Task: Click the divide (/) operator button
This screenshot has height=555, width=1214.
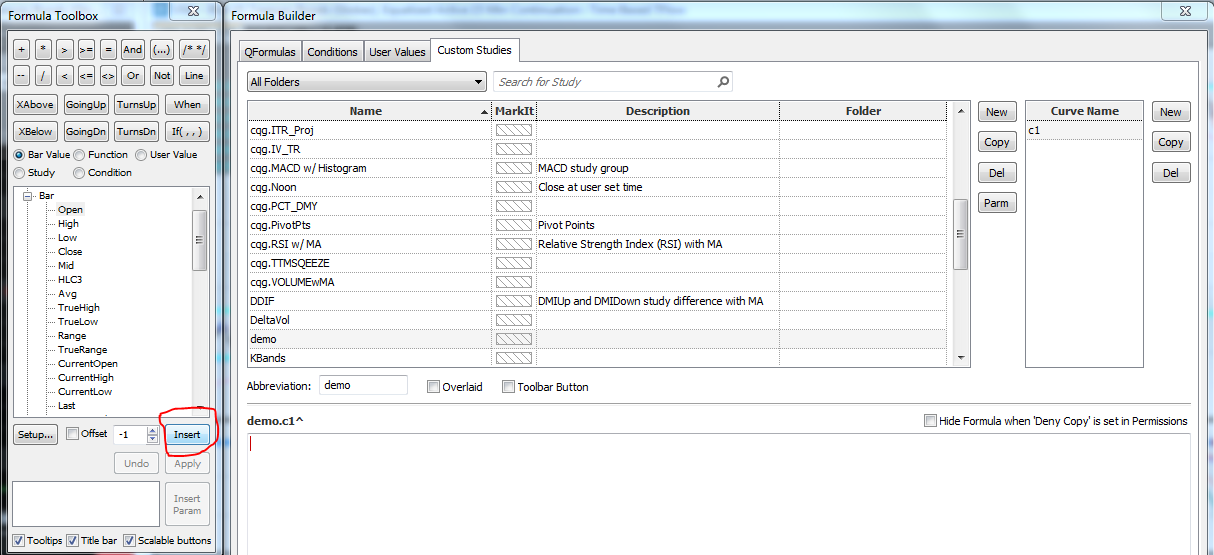Action: point(43,75)
